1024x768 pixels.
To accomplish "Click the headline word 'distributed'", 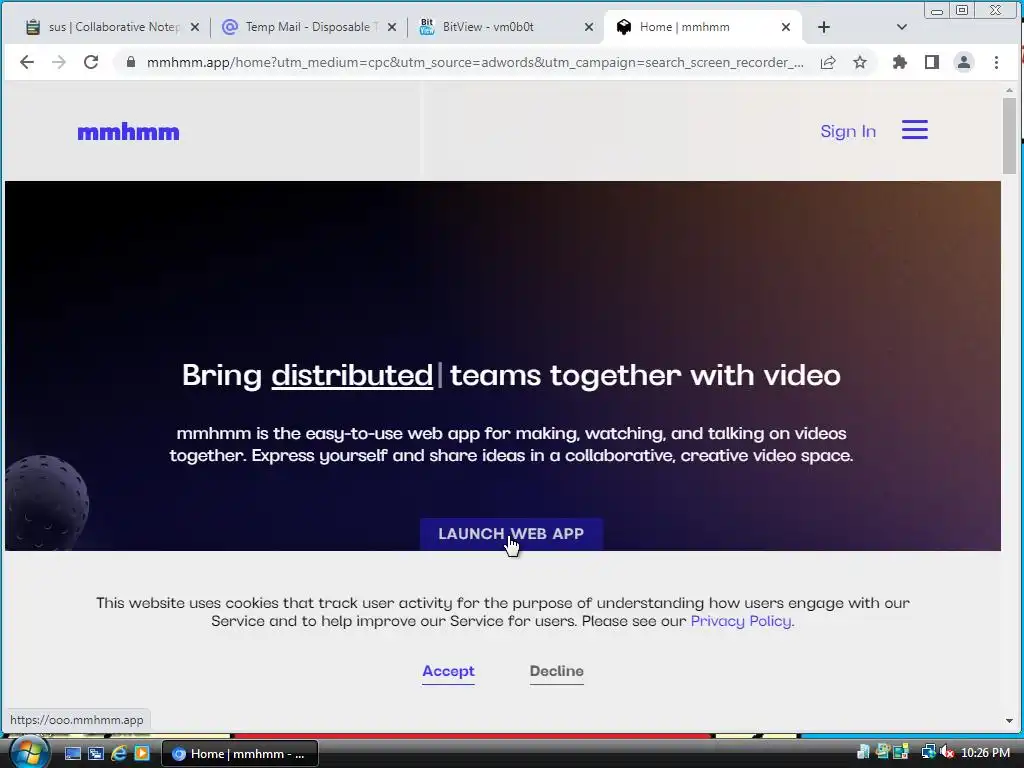I will (352, 375).
